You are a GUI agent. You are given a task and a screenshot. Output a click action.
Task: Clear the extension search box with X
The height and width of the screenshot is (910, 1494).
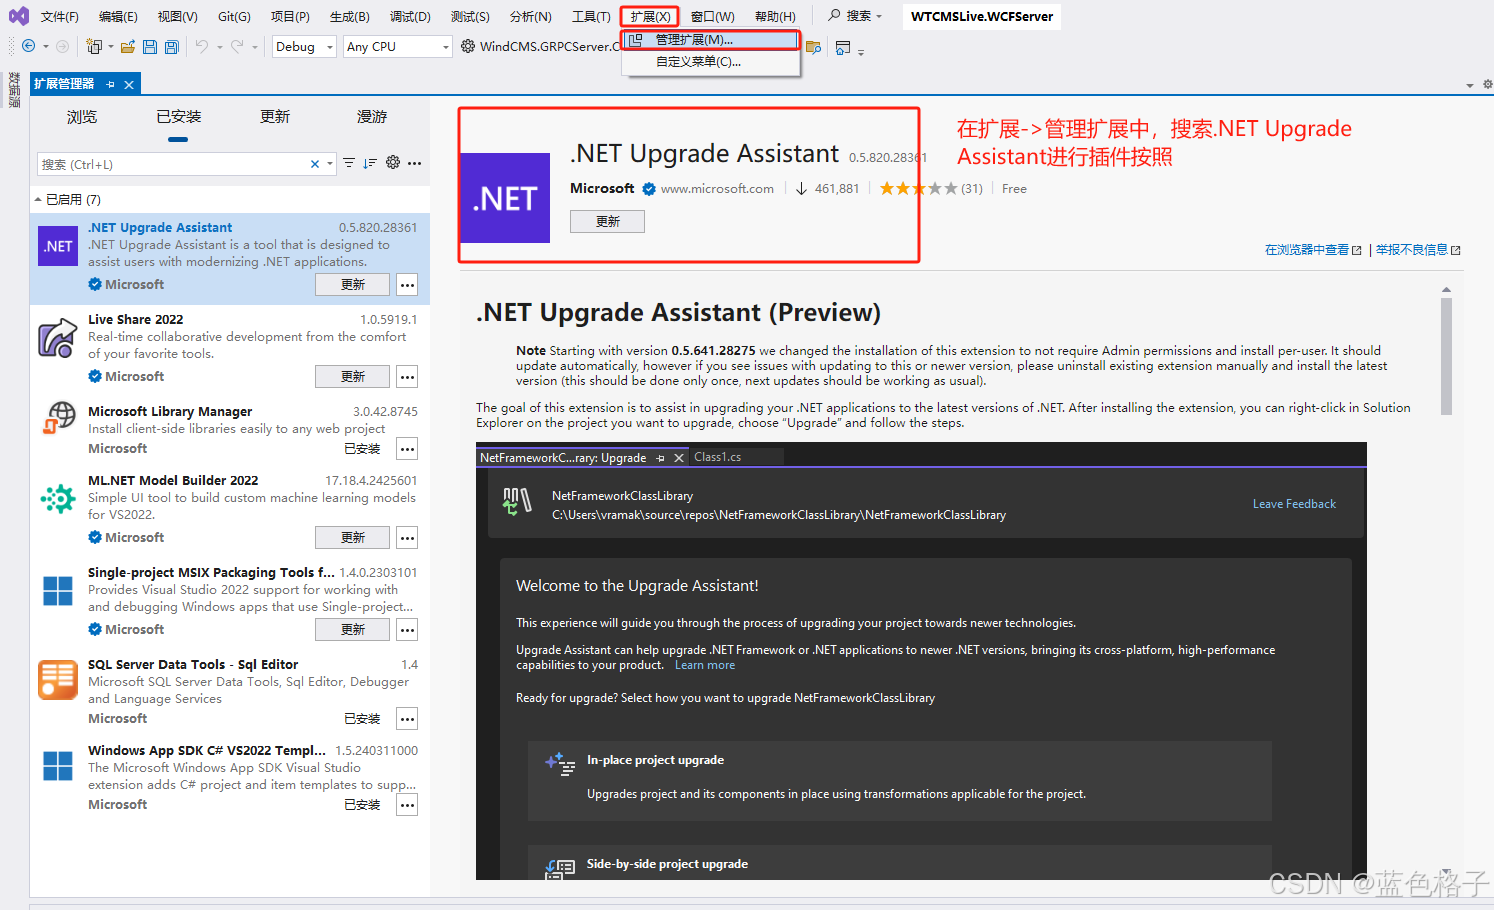(x=315, y=164)
